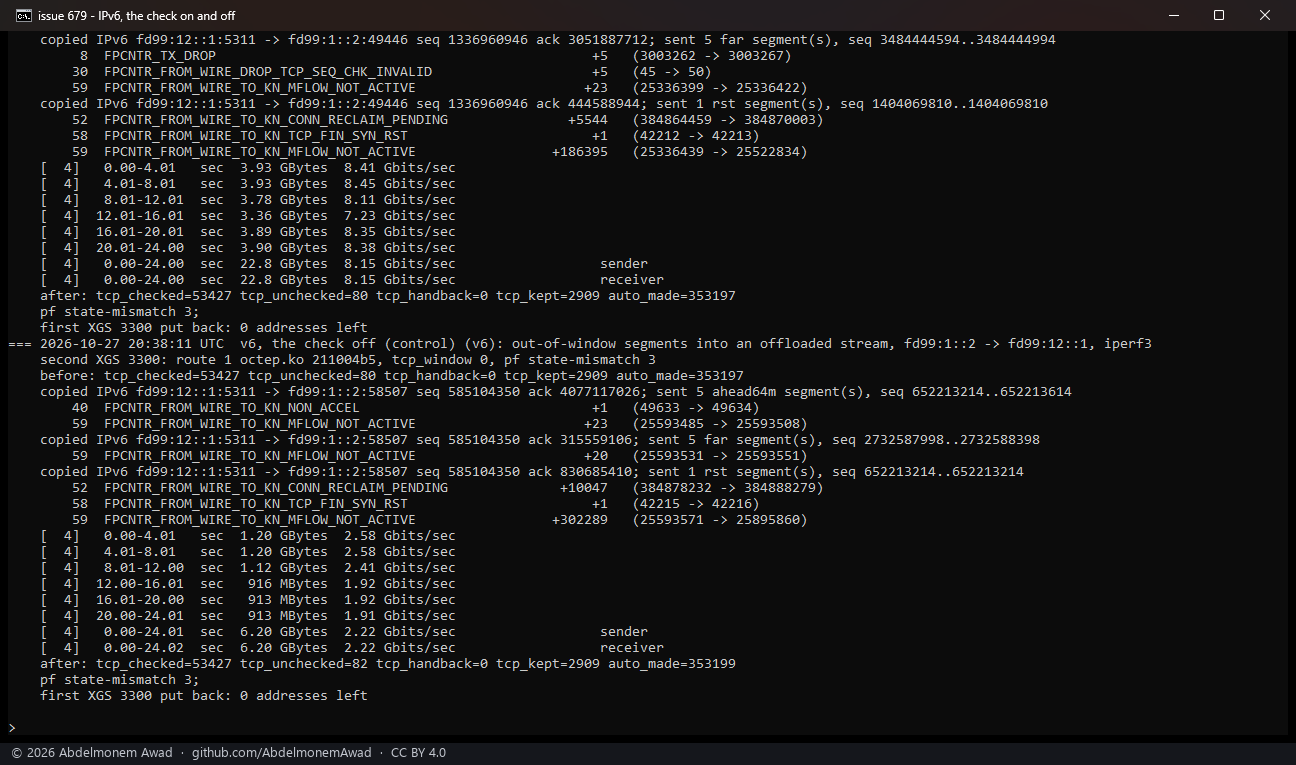
Task: Select the '8.45 Gbits/sec' bitrate value
Action: click(x=400, y=184)
